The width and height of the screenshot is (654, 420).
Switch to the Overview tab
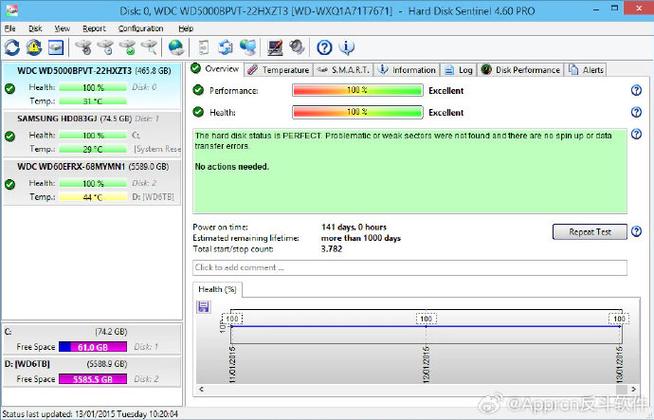[x=215, y=69]
